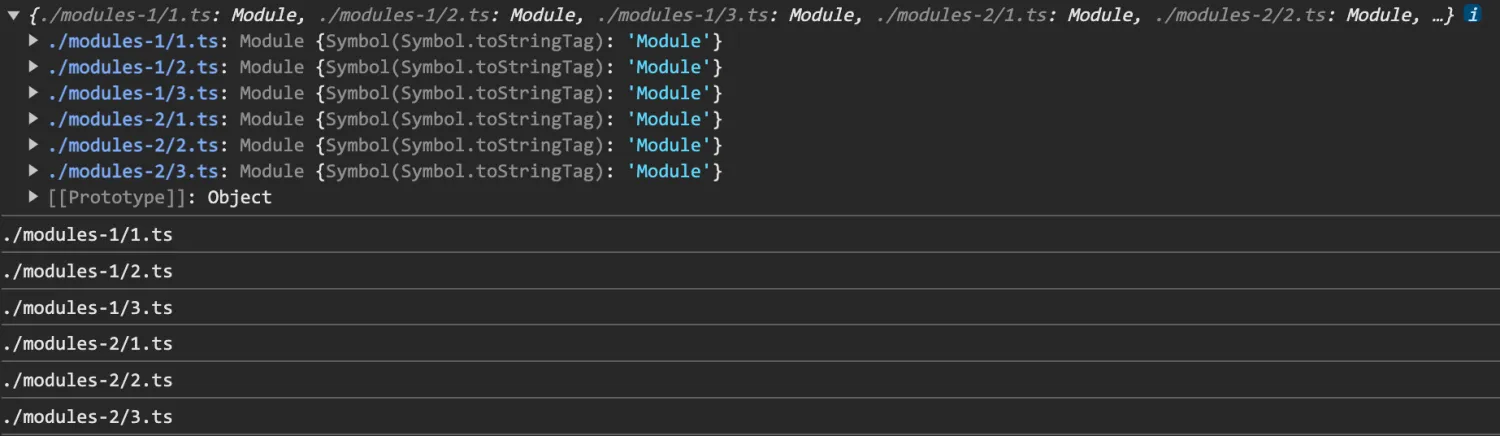Expand the ./modules-2/1.ts Module entry
1500x436 pixels.
point(34,119)
